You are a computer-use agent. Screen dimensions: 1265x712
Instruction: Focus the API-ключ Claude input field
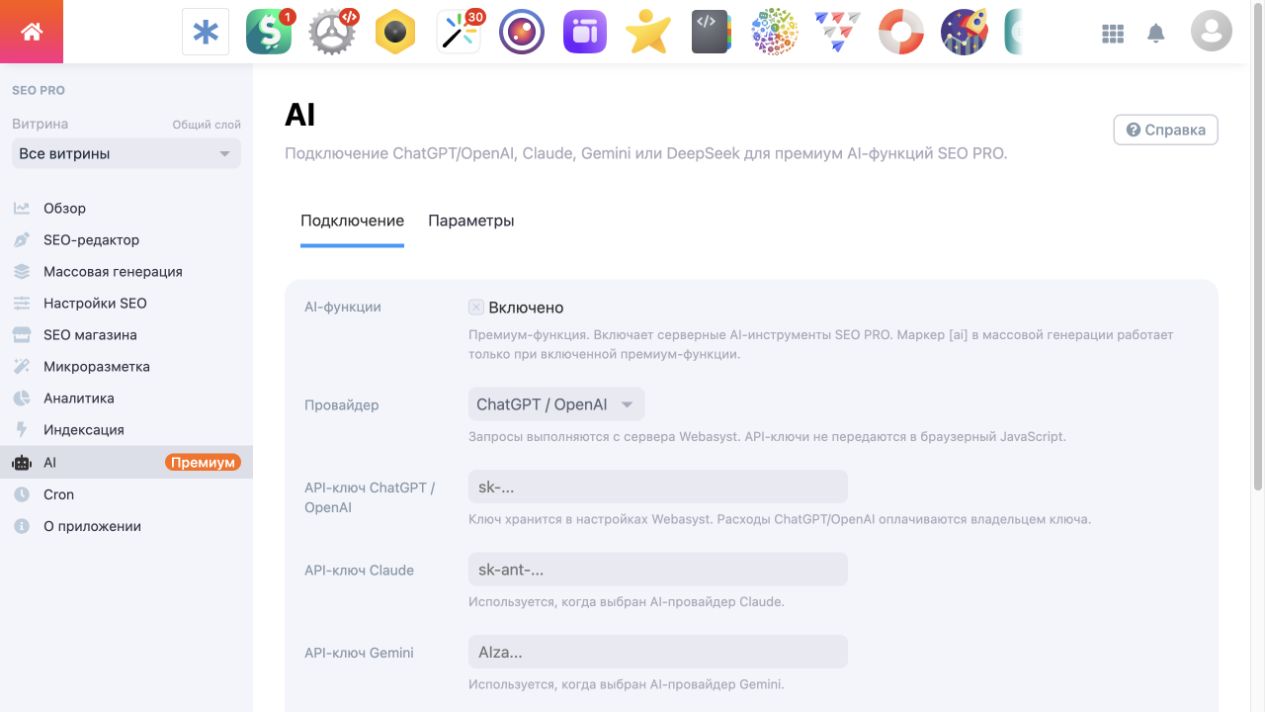click(658, 570)
